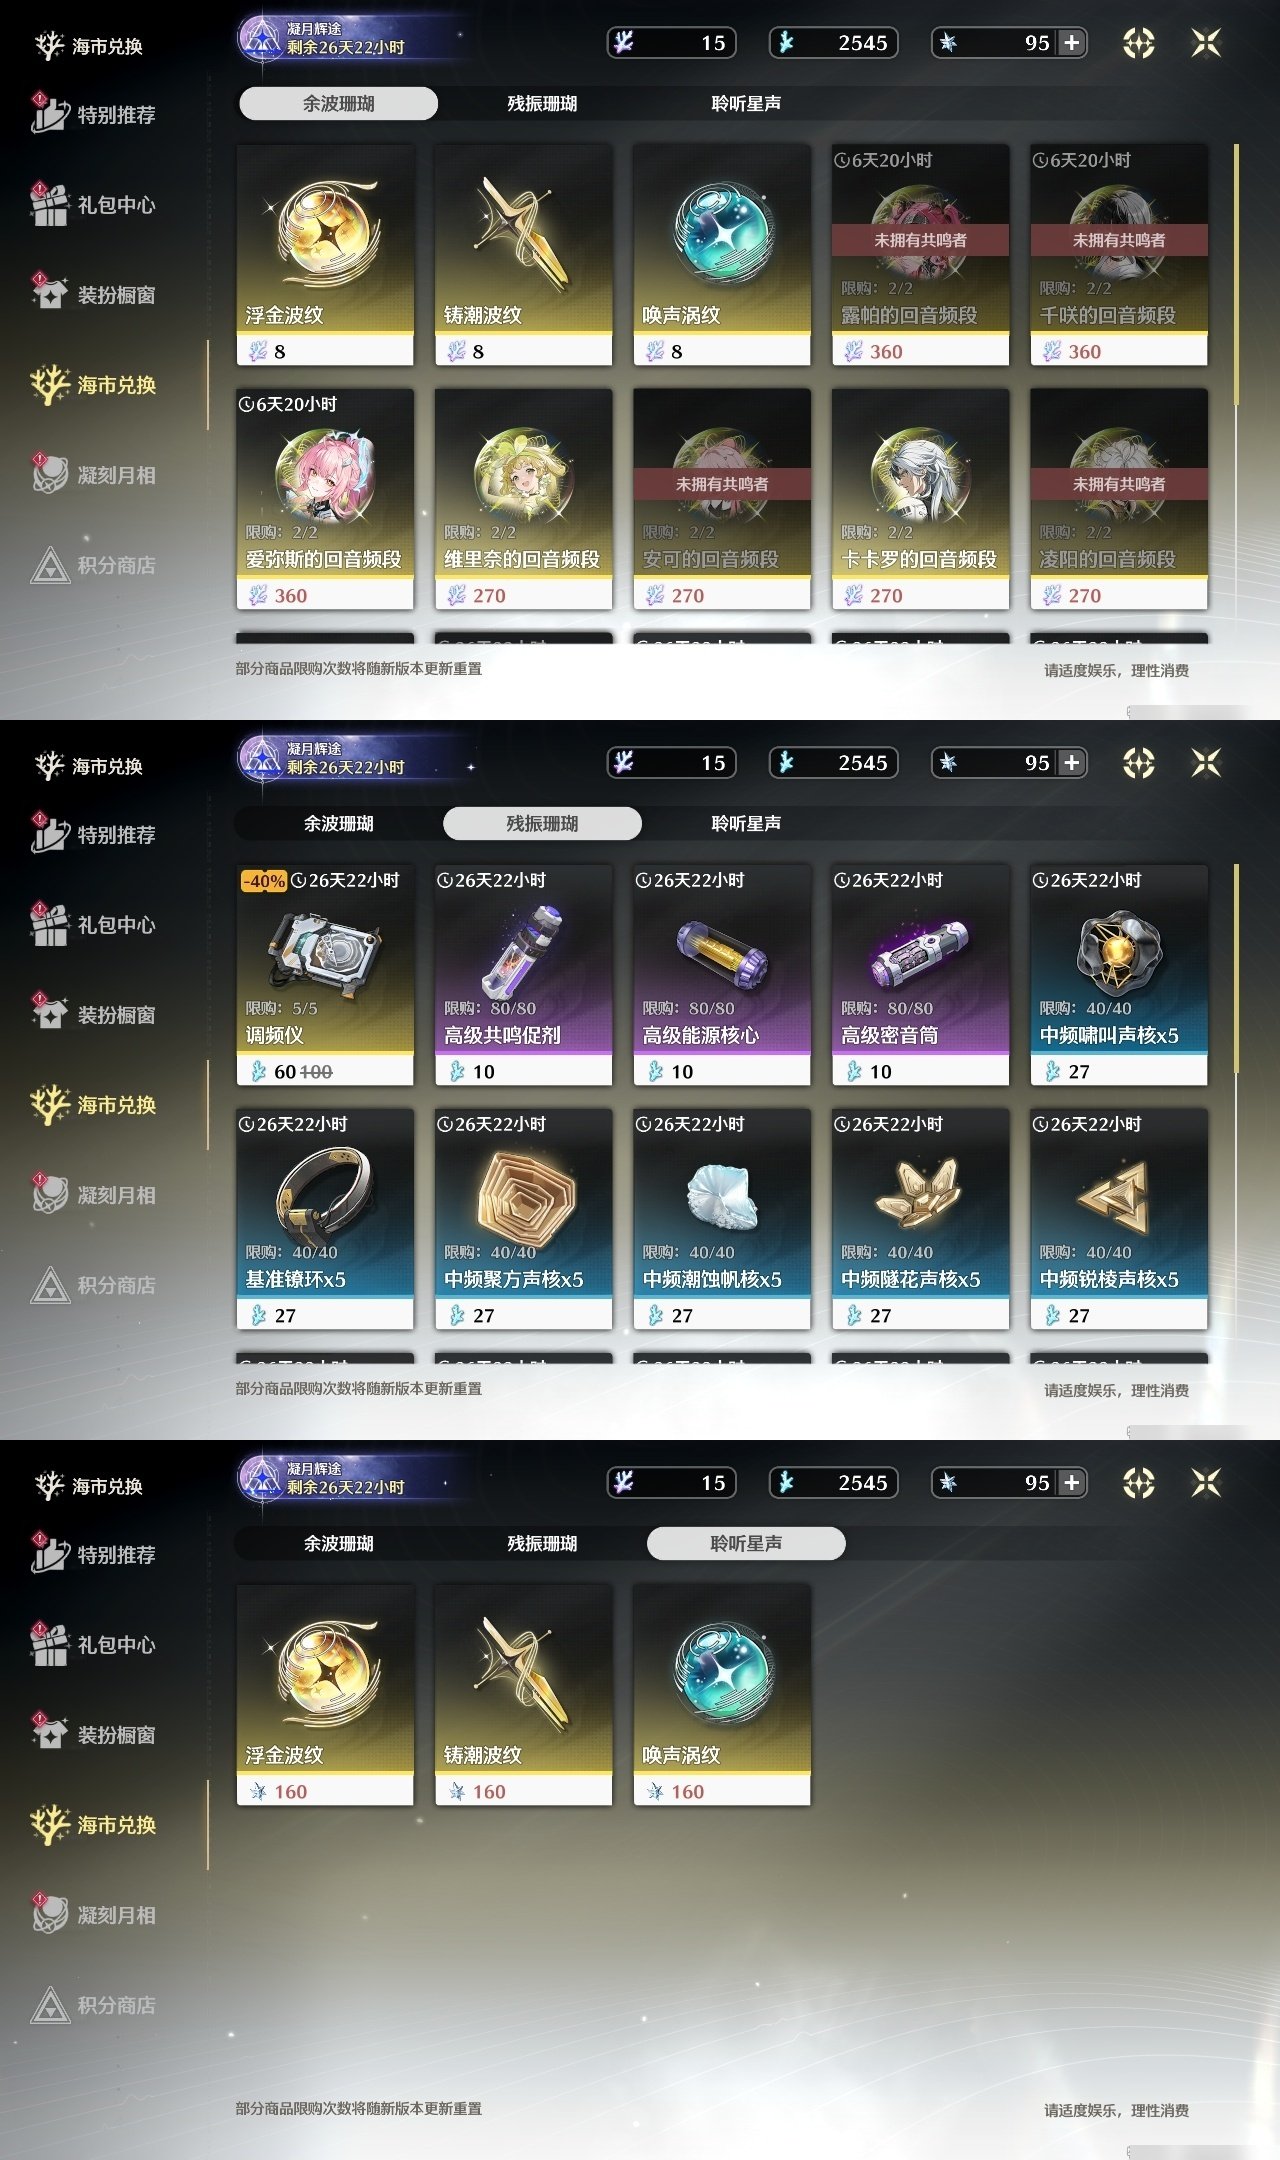
Task: Open the 爱弥斯的回音频段 item
Action: tap(325, 499)
